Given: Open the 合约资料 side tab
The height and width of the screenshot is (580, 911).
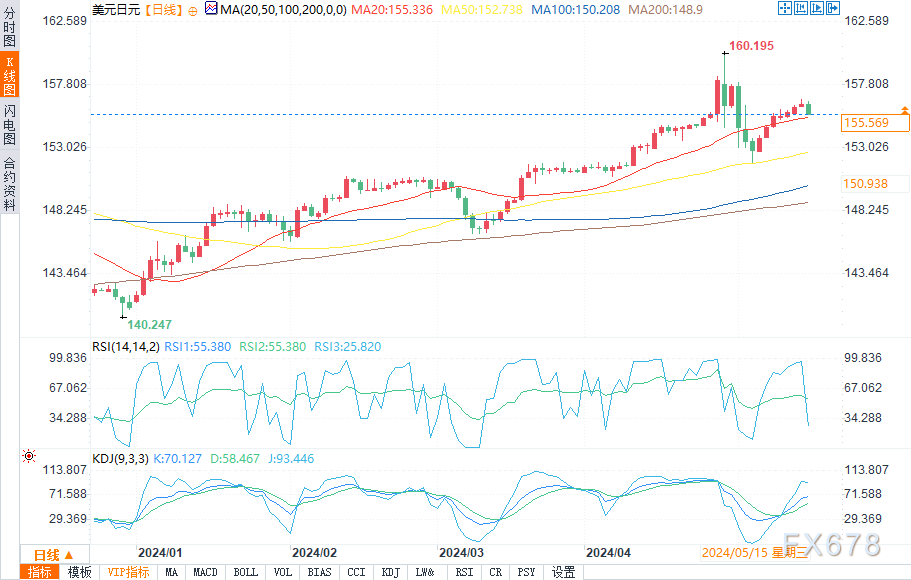Looking at the screenshot, I should point(9,183).
